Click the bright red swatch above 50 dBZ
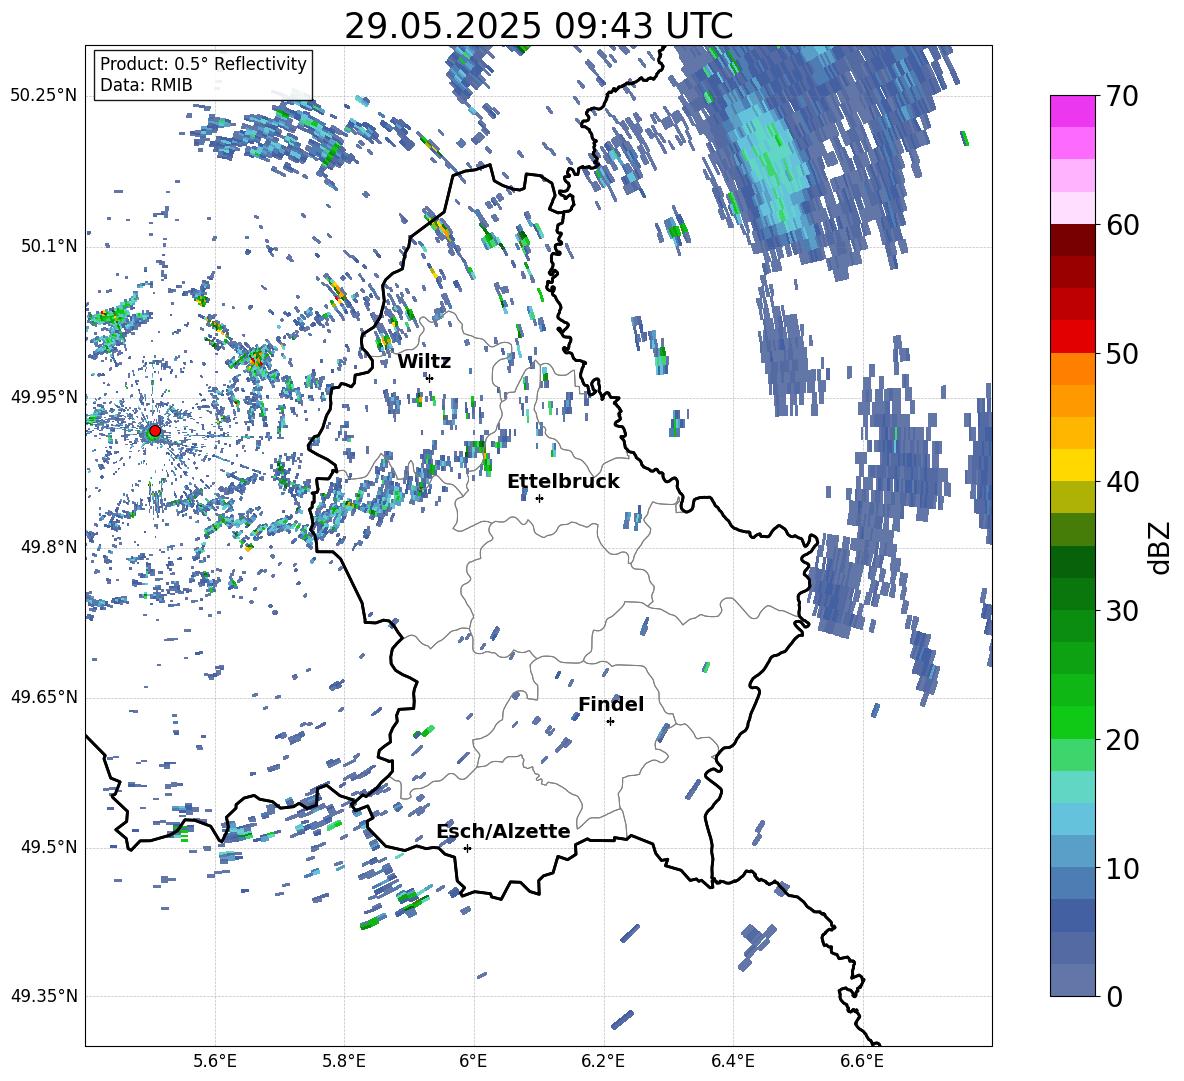The image size is (1184, 1081). [x=1072, y=337]
